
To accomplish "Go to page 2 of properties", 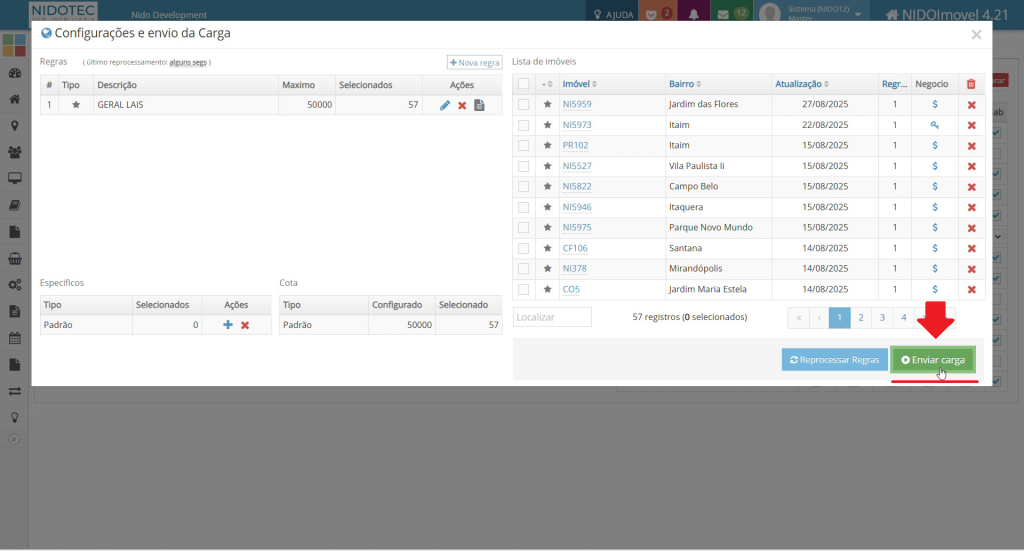I will point(861,317).
